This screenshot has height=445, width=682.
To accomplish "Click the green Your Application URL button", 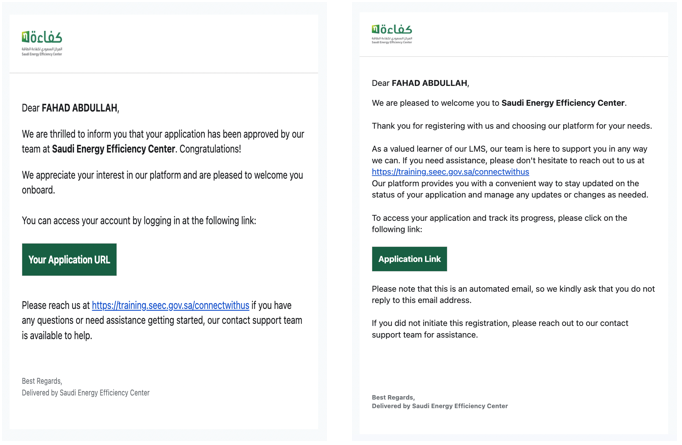I will [x=69, y=259].
